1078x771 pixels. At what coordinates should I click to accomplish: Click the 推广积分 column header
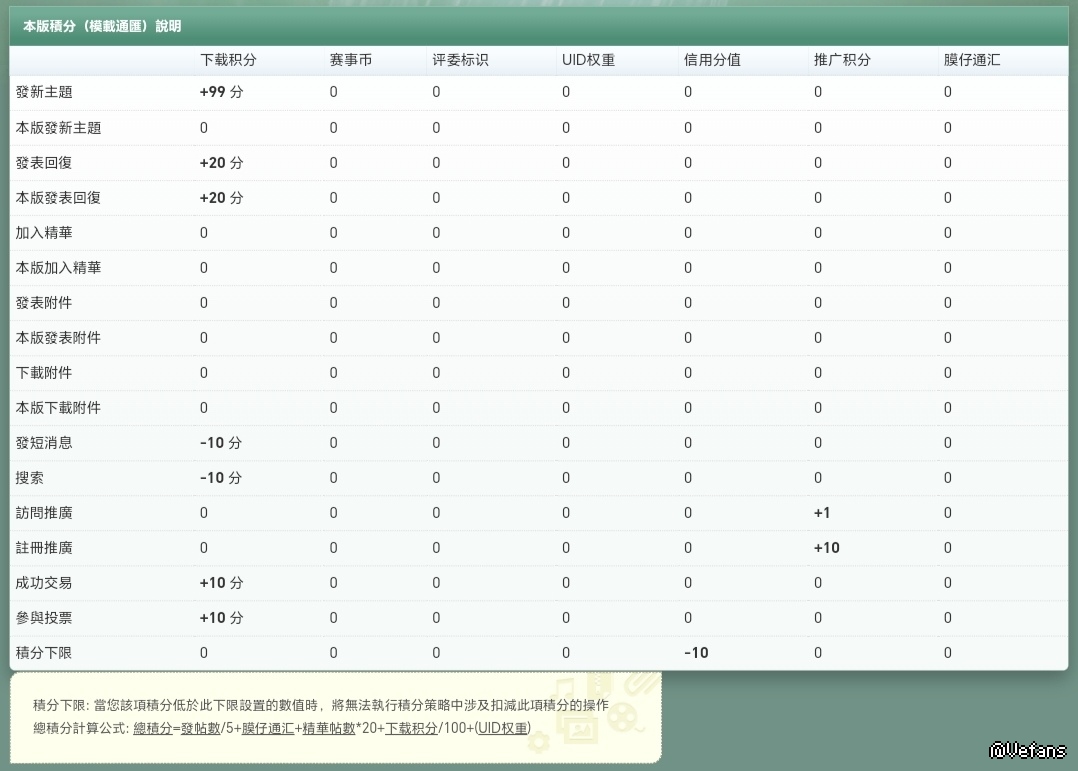coord(842,60)
